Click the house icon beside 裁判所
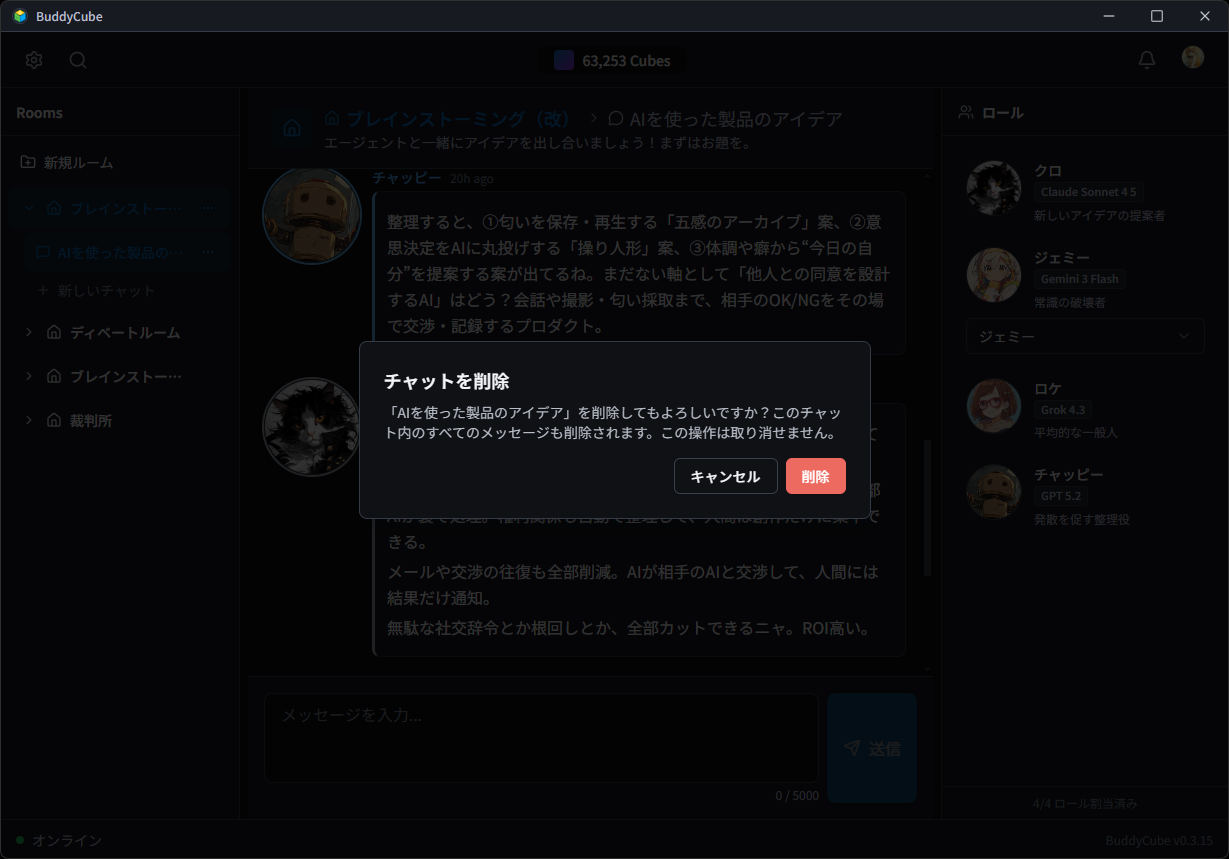The image size is (1229, 859). click(x=54, y=420)
